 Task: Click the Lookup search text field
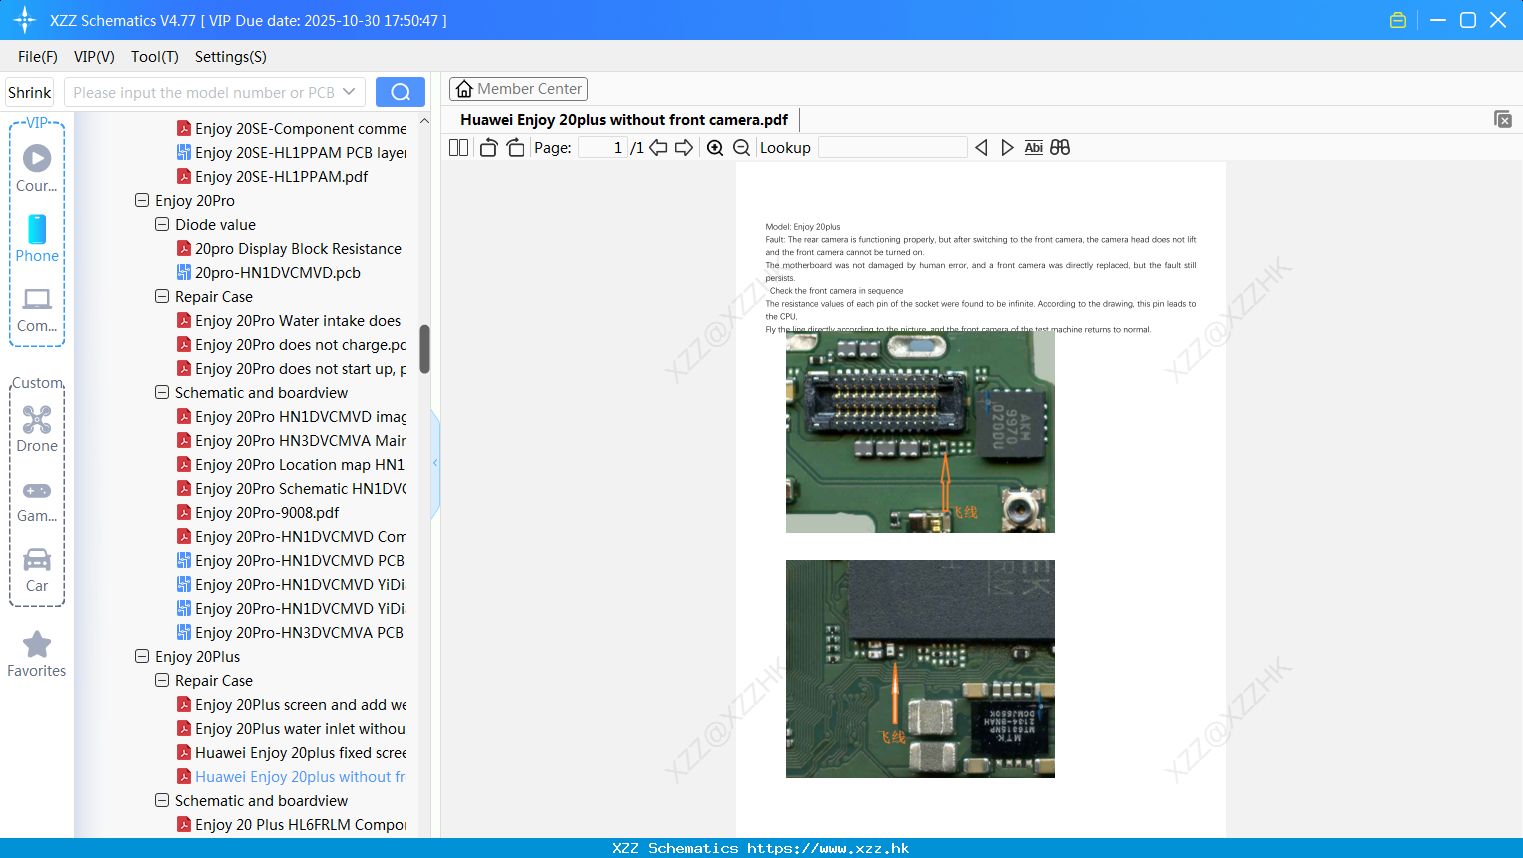893,148
